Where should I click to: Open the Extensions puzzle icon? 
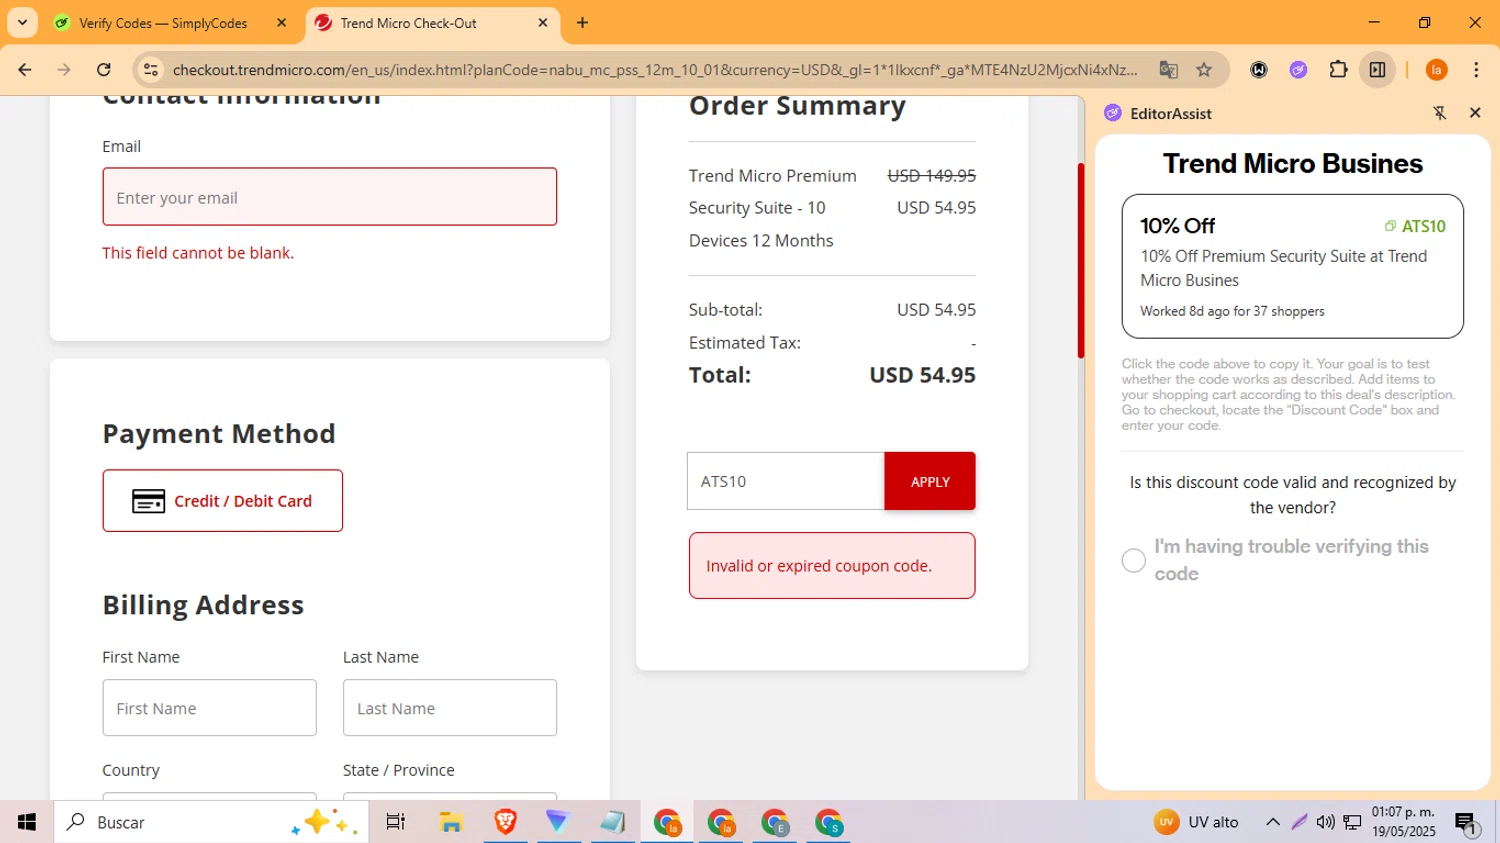[x=1338, y=70]
